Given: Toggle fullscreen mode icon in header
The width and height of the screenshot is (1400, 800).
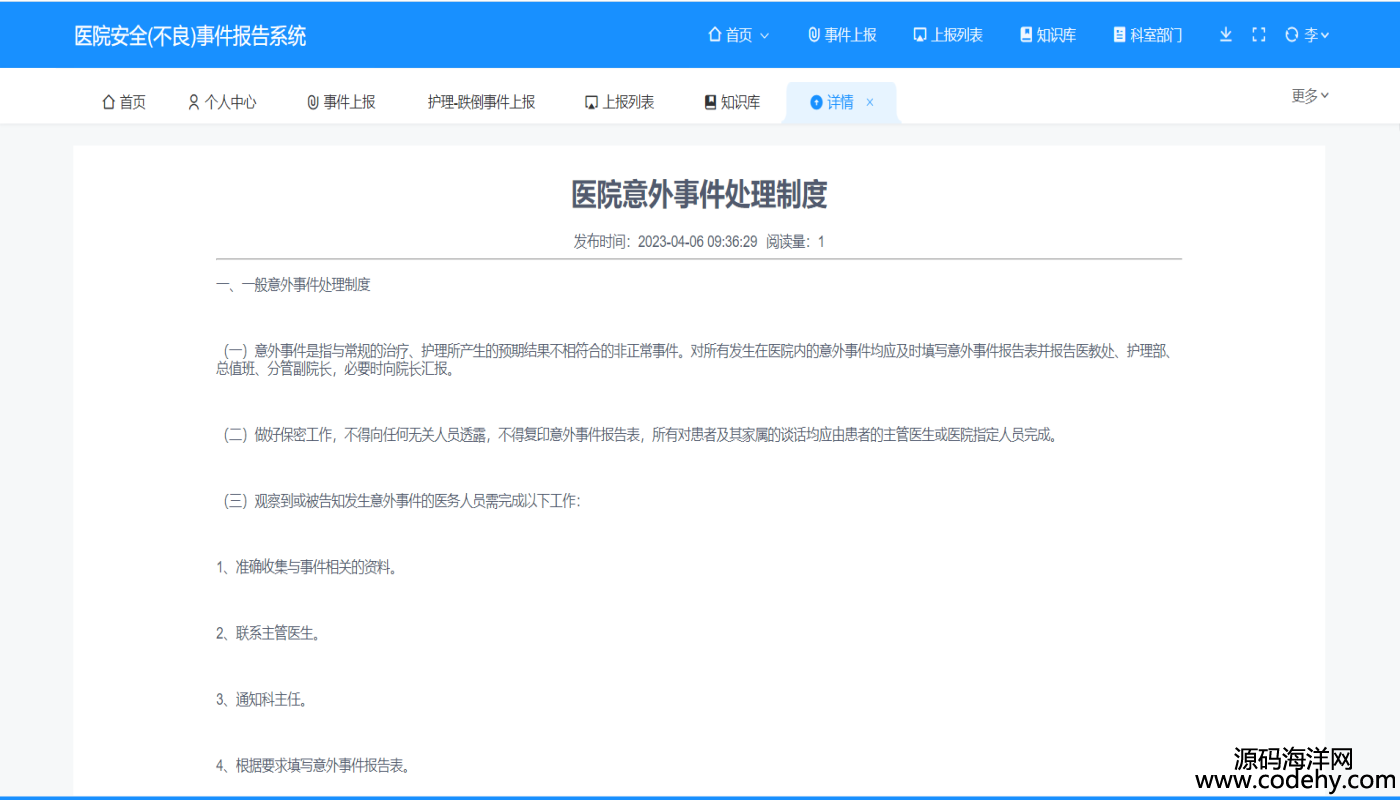Looking at the screenshot, I should click(1259, 35).
